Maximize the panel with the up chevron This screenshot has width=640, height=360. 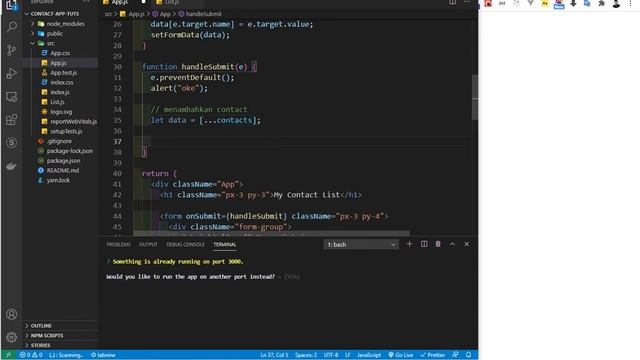452,244
